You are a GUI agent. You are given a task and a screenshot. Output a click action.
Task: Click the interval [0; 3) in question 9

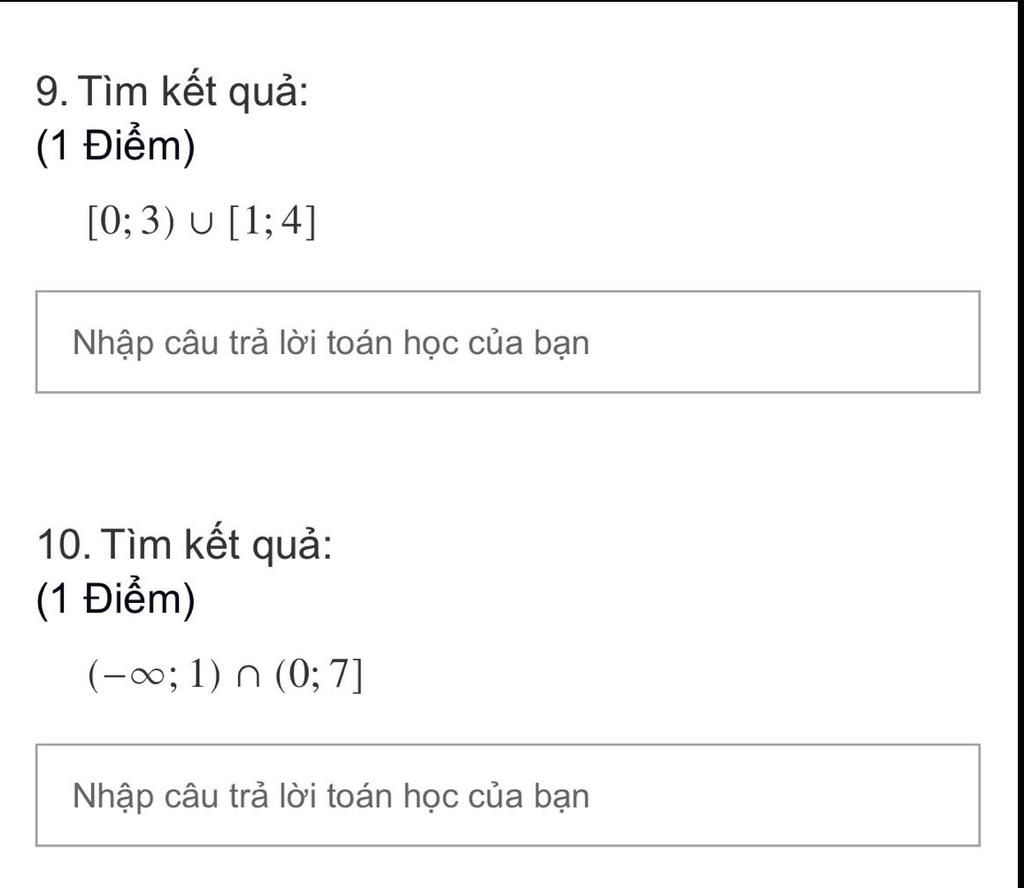click(x=132, y=221)
